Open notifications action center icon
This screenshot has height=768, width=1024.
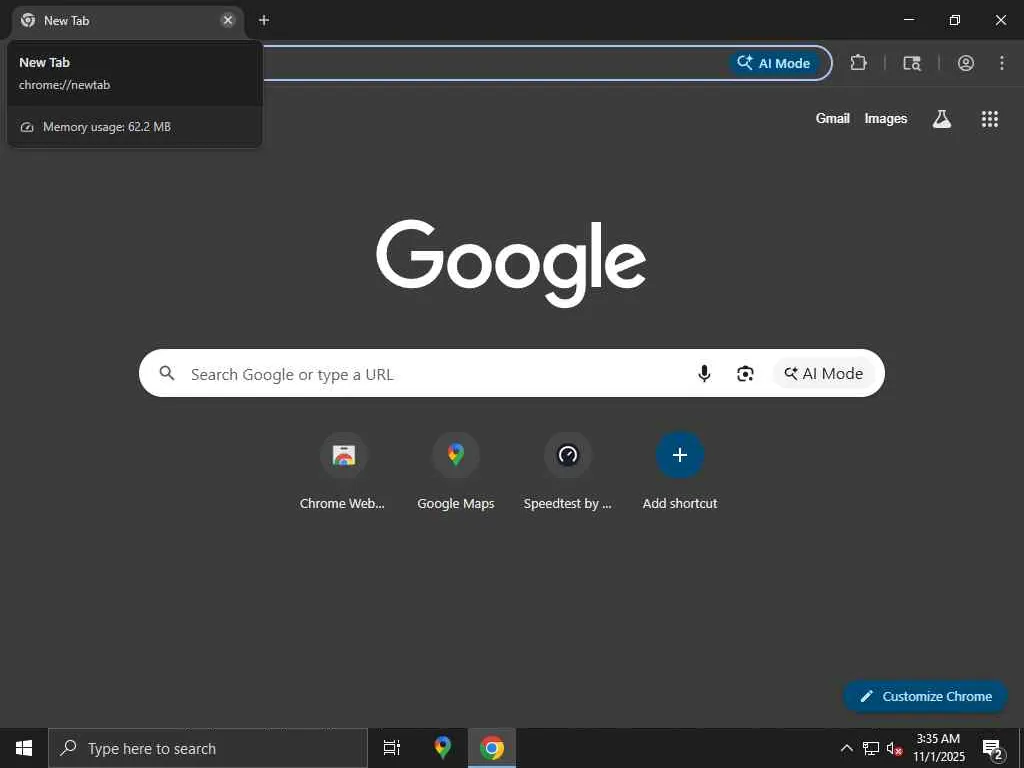992,749
